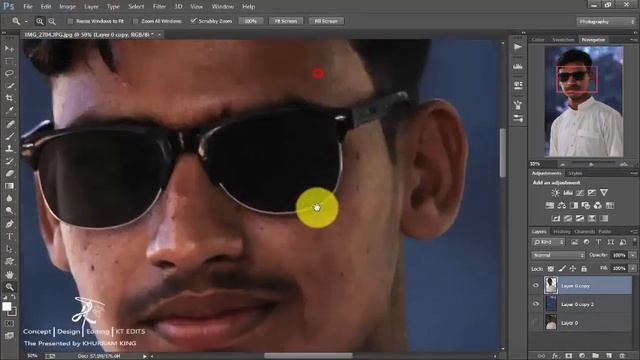Open the Filter menu
This screenshot has width=640, height=360.
pos(159,7)
